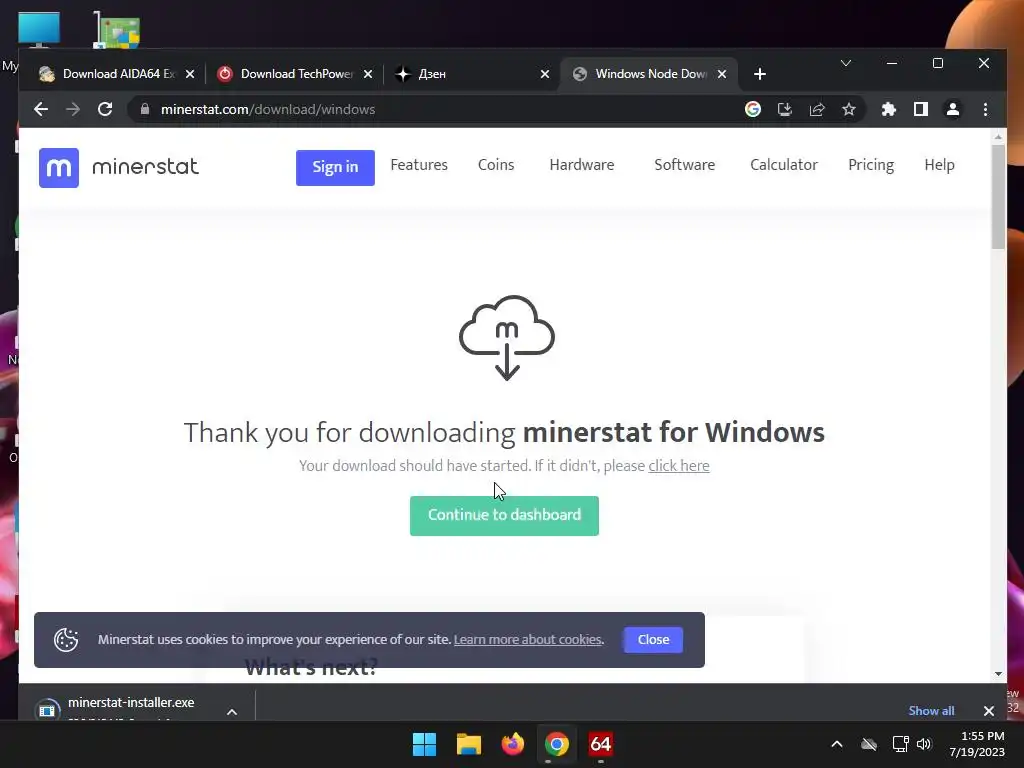Click the cookie icon in banner

66,639
